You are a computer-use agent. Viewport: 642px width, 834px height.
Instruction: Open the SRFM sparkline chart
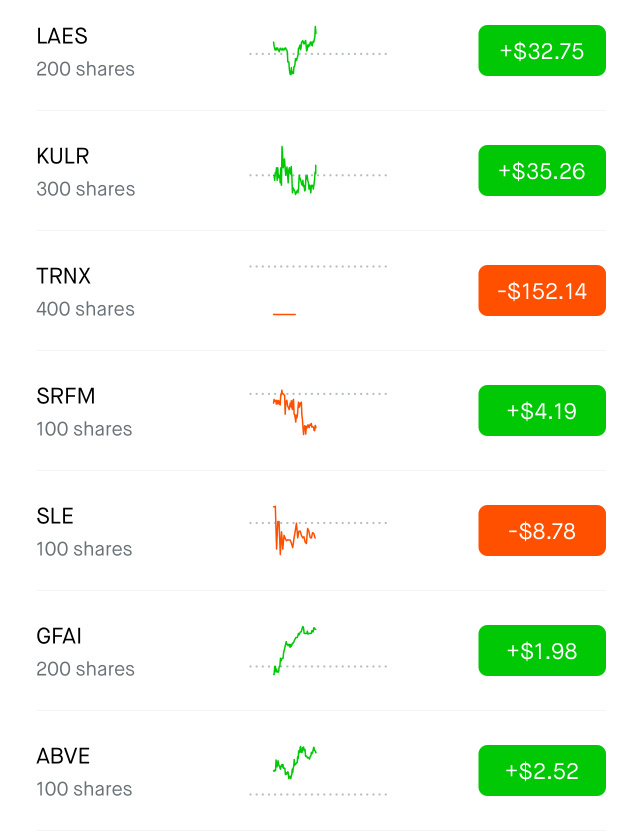pos(318,412)
